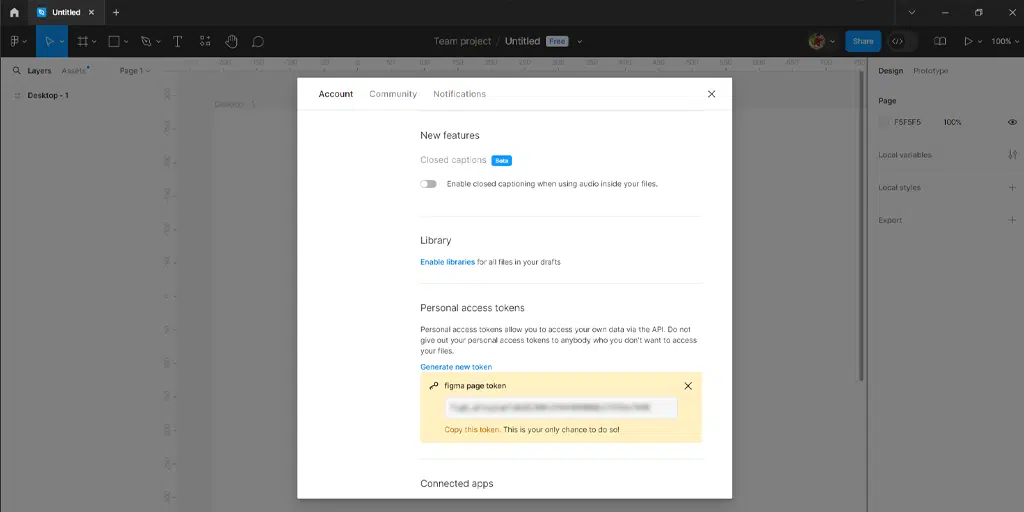This screenshot has width=1024, height=512.
Task: Open the file name dropdown chevron
Action: pyautogui.click(x=579, y=41)
